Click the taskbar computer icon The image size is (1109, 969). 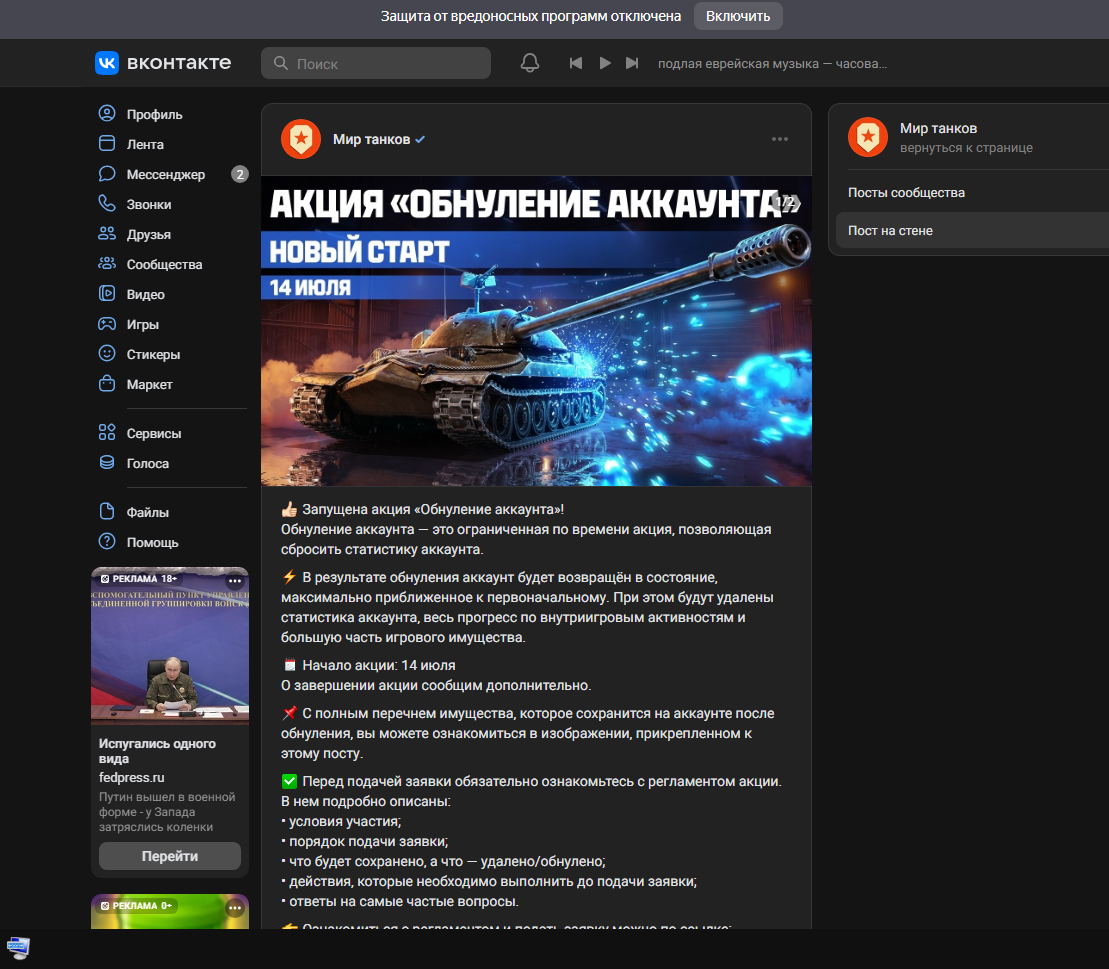pyautogui.click(x=18, y=947)
